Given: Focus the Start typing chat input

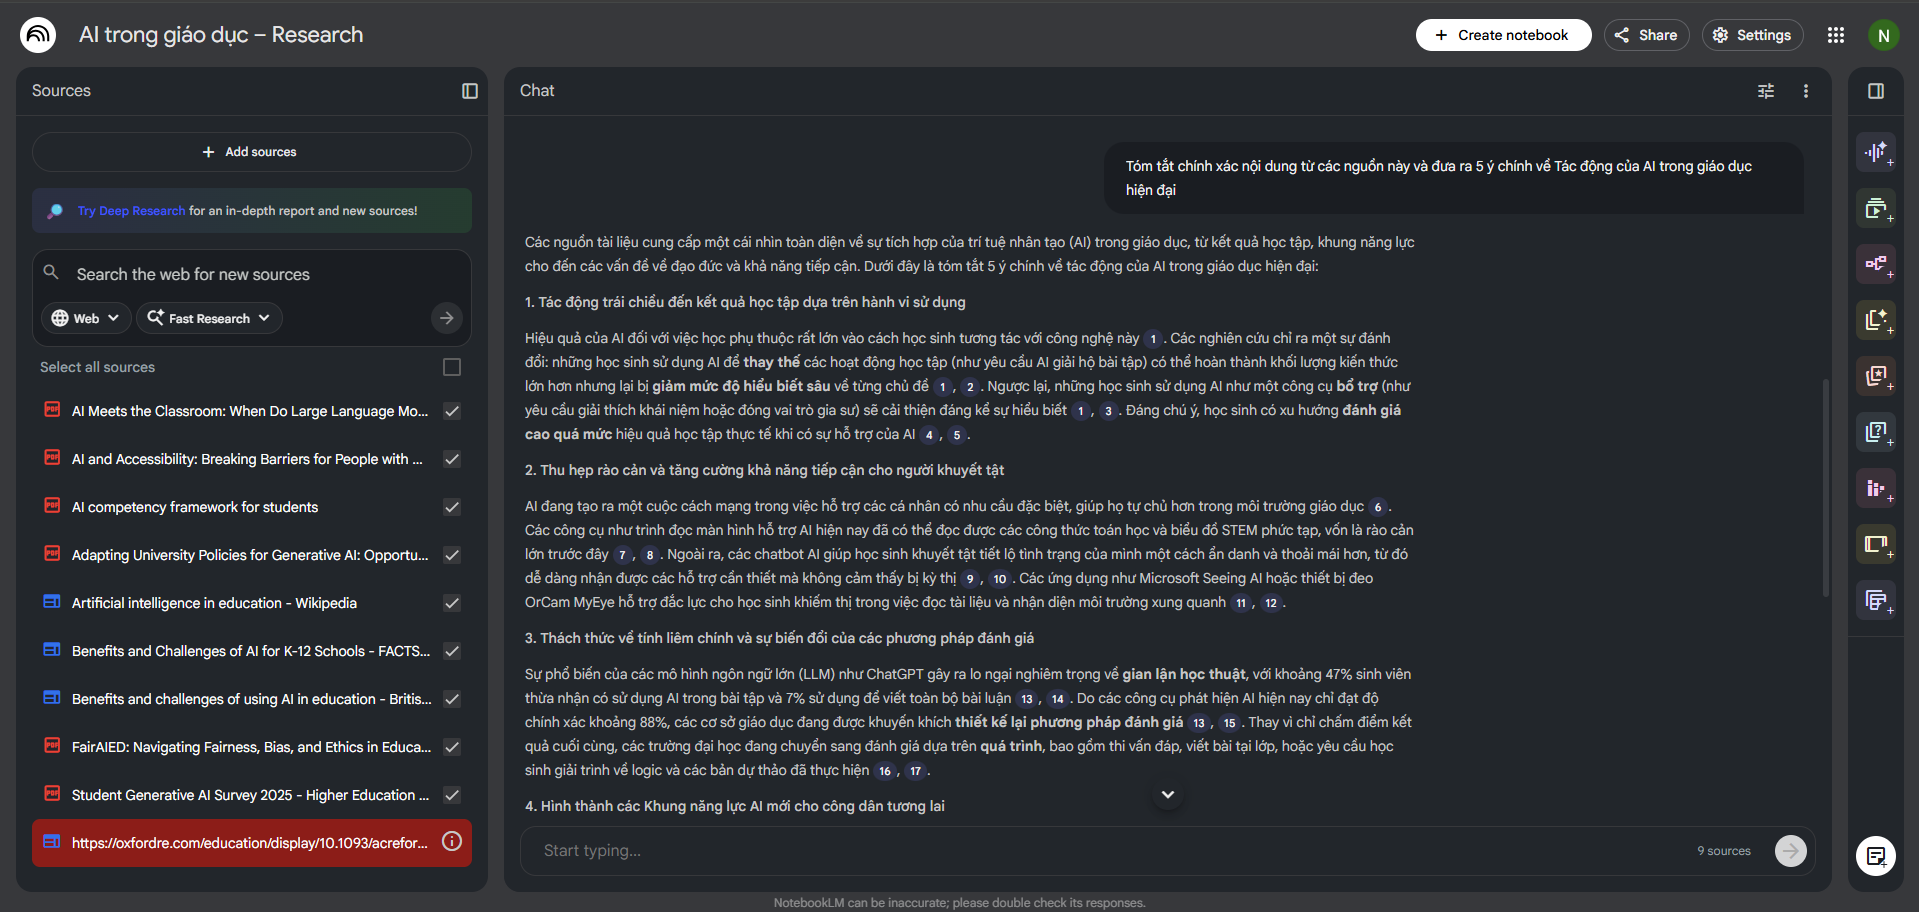Looking at the screenshot, I should coord(1100,851).
